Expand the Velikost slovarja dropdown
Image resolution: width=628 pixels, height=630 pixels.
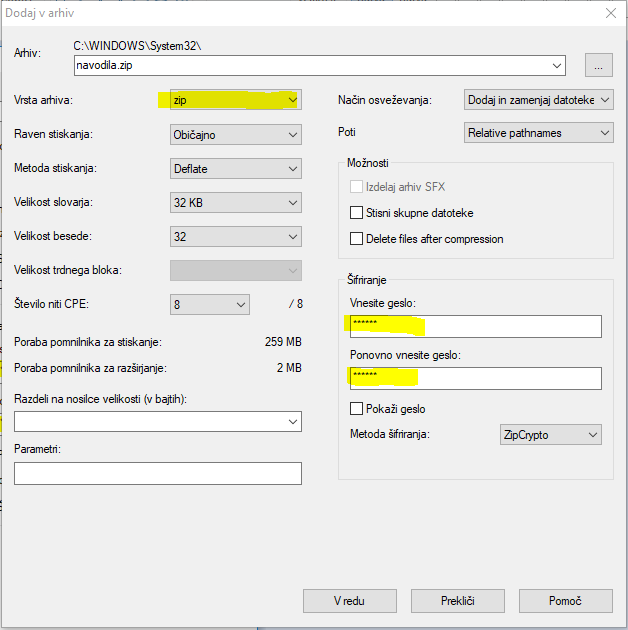[x=235, y=203]
